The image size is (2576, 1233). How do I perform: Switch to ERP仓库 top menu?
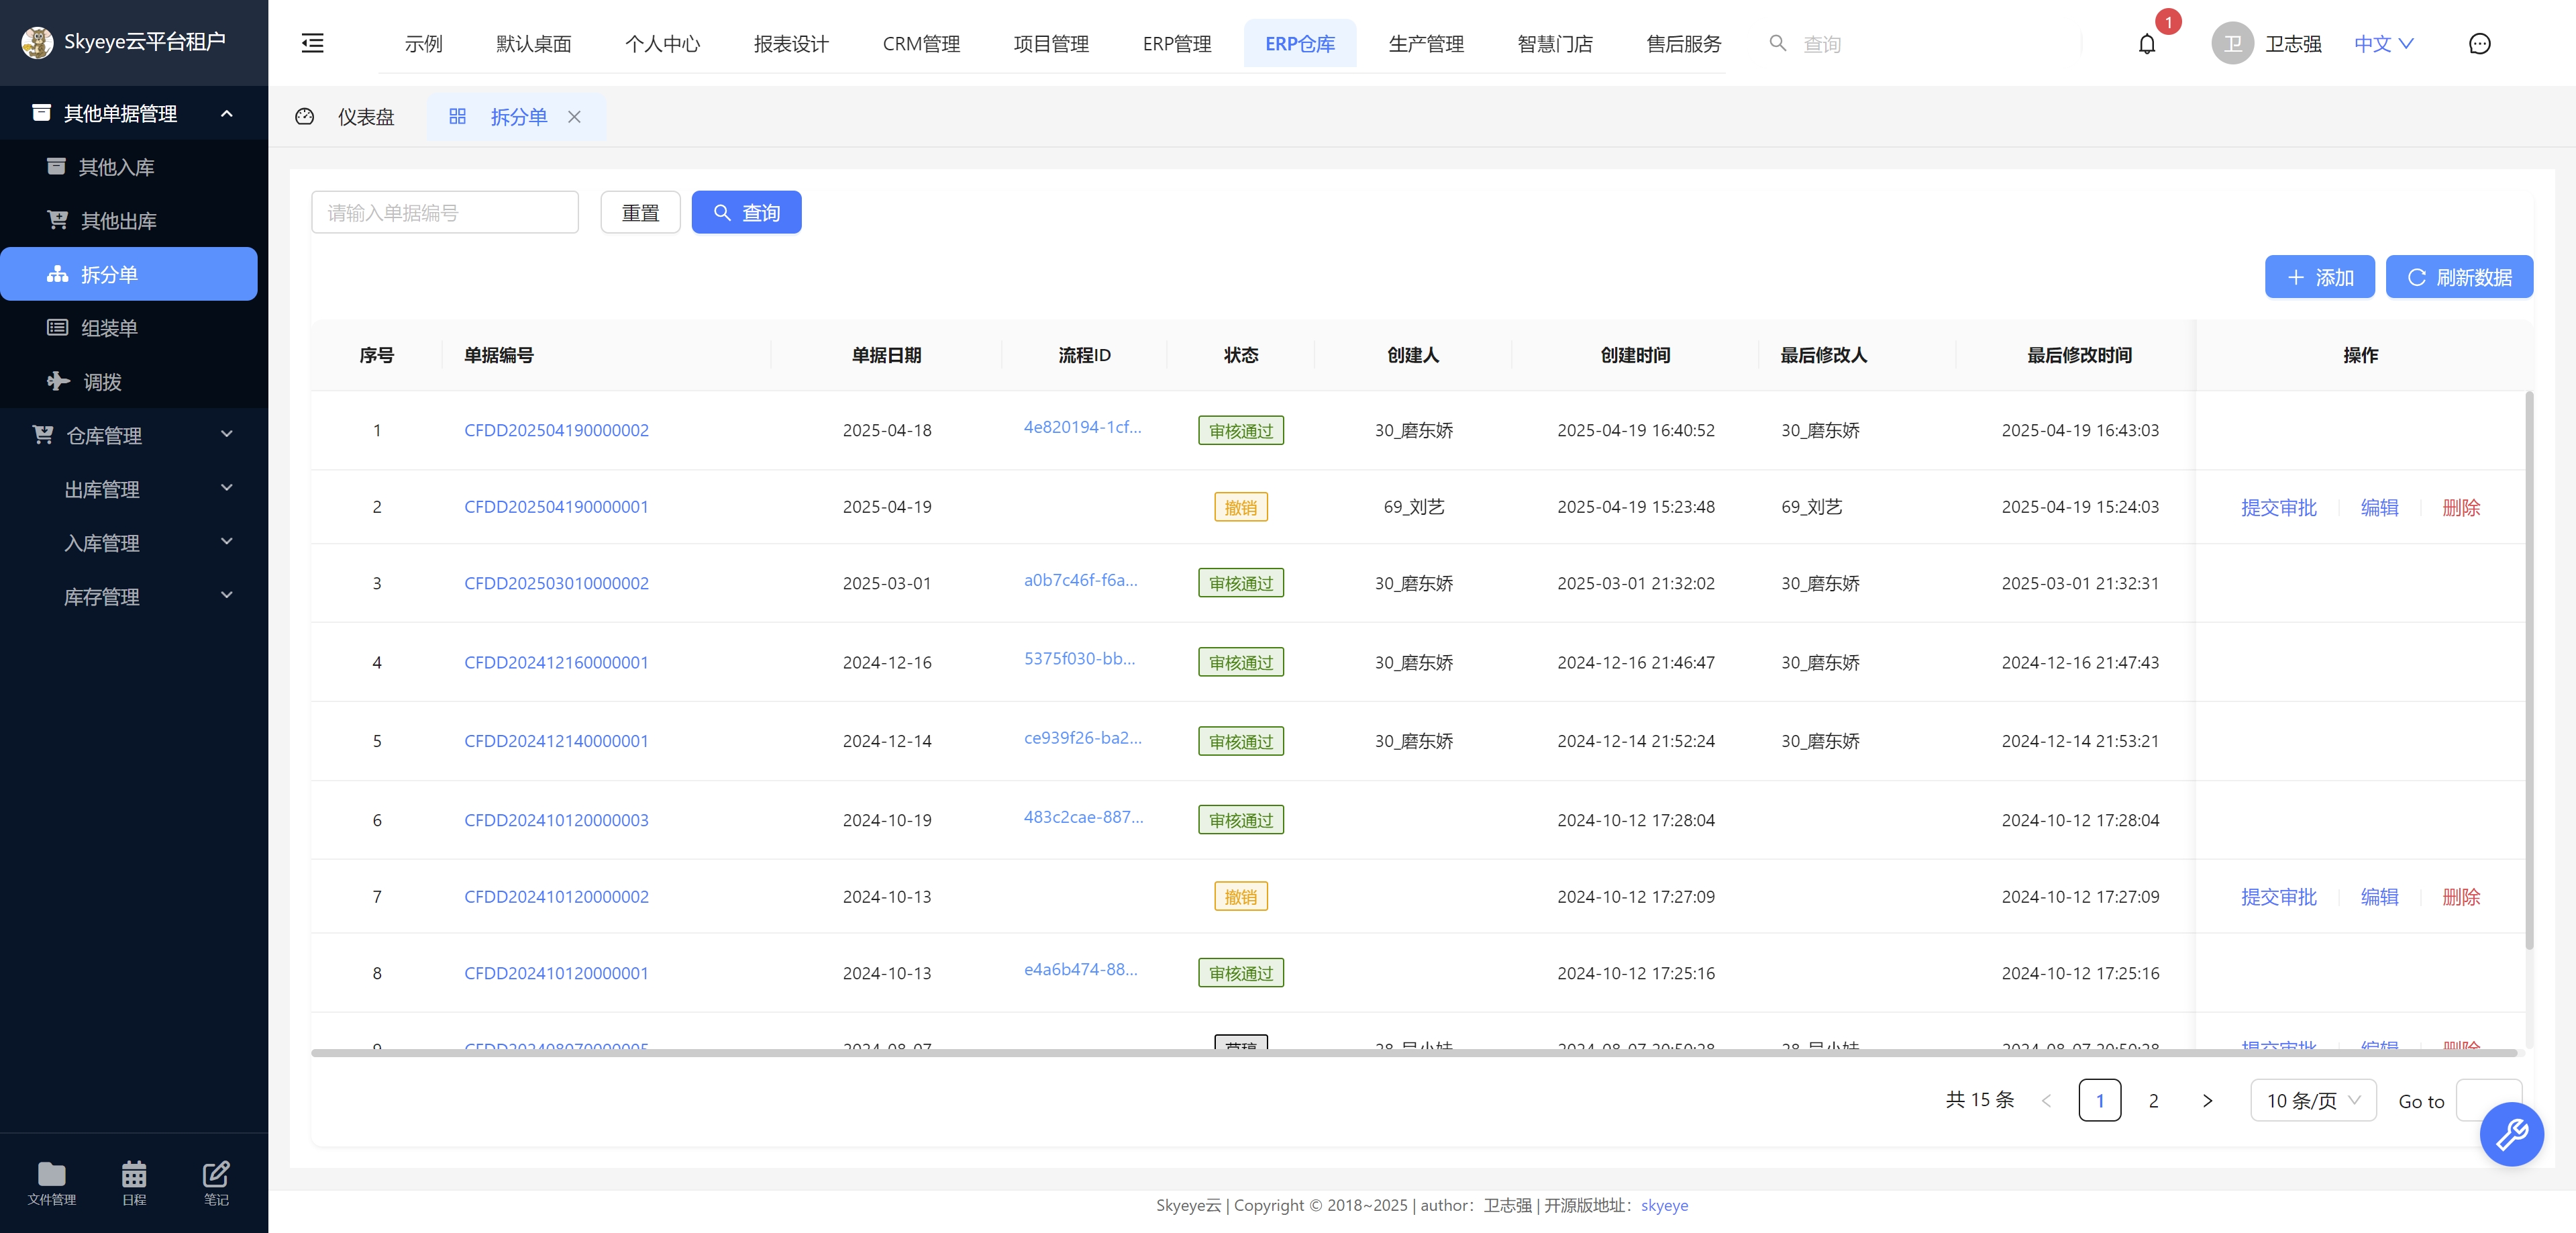pos(1299,43)
